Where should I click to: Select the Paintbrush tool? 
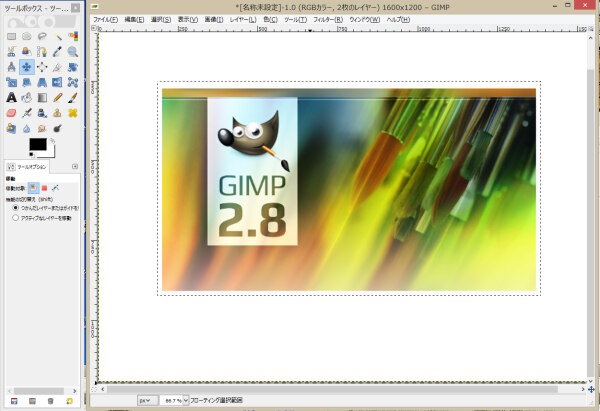73,98
